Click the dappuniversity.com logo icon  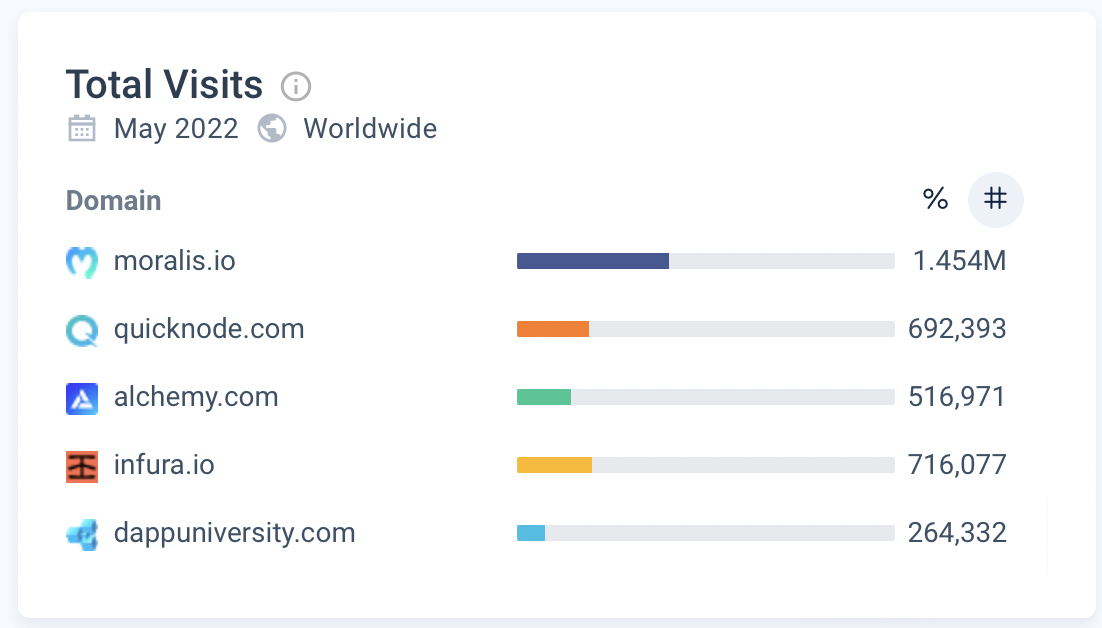tap(81, 534)
